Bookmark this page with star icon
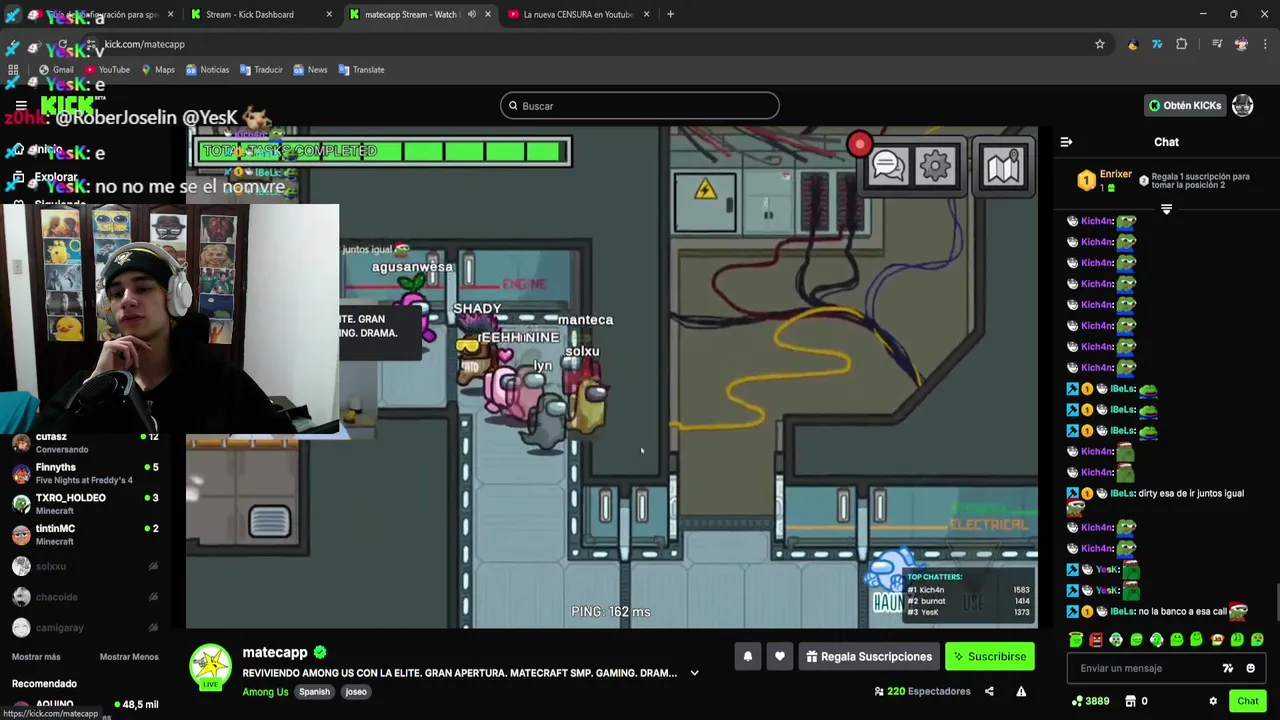Viewport: 1280px width, 720px height. point(1100,44)
